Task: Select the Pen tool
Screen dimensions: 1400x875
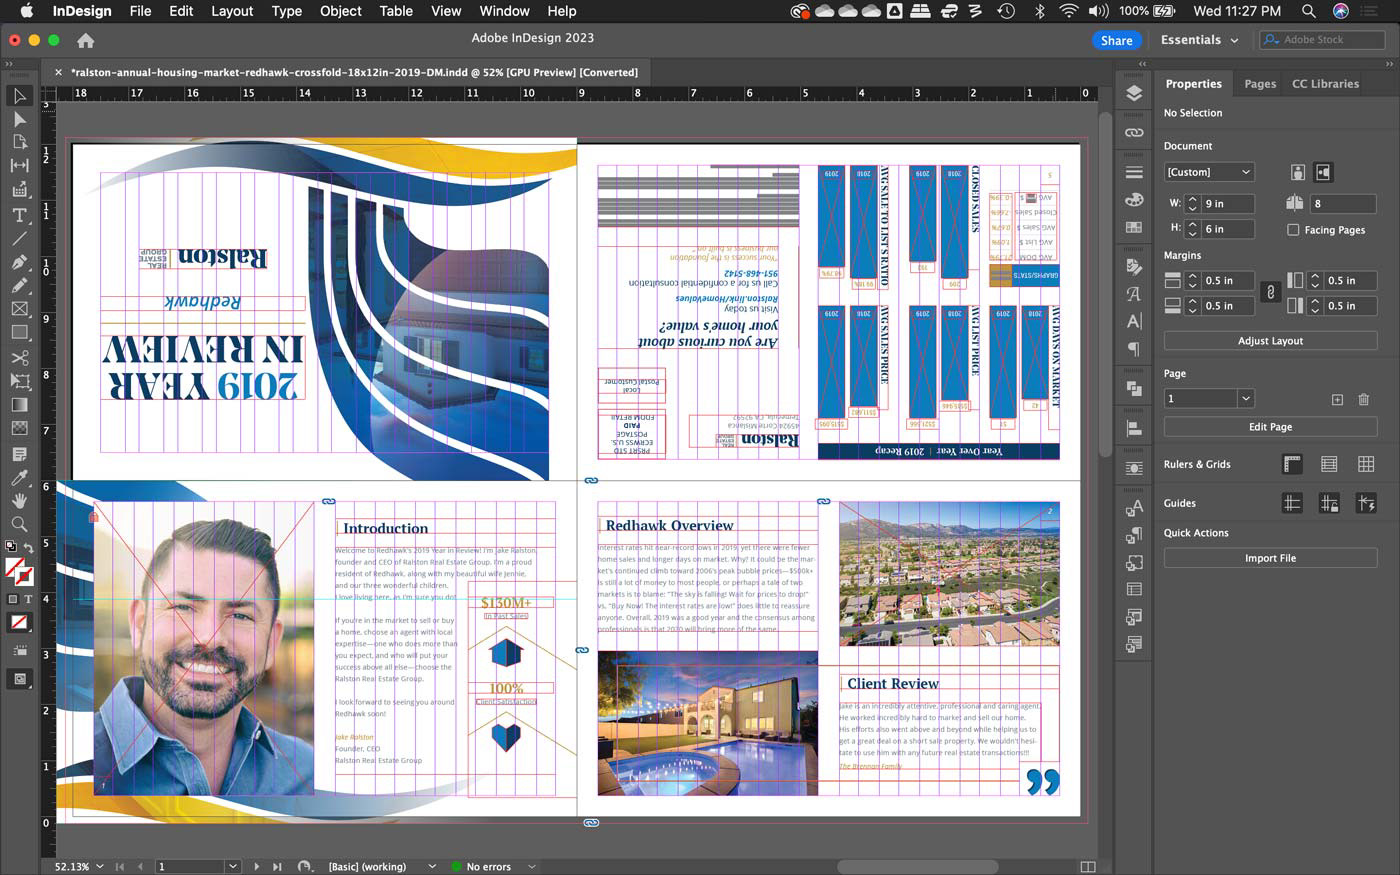Action: pyautogui.click(x=19, y=262)
